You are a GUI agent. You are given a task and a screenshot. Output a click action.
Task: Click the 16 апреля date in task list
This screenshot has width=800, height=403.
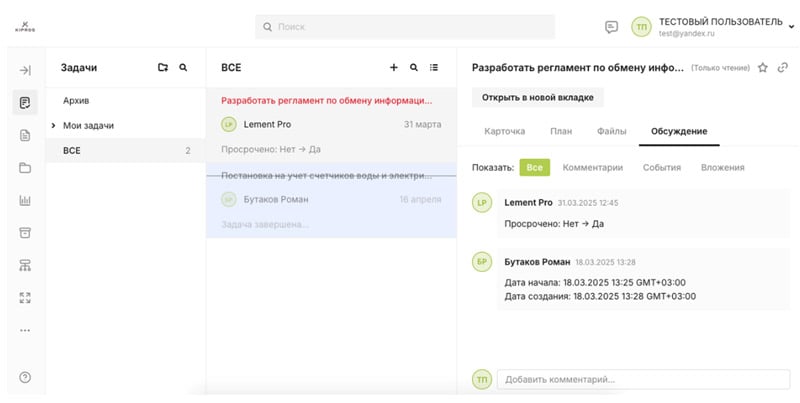[x=420, y=199]
